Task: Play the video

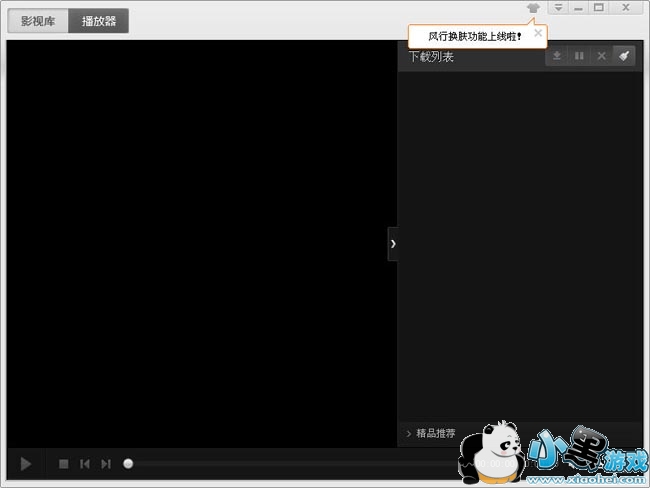Action: 26,464
